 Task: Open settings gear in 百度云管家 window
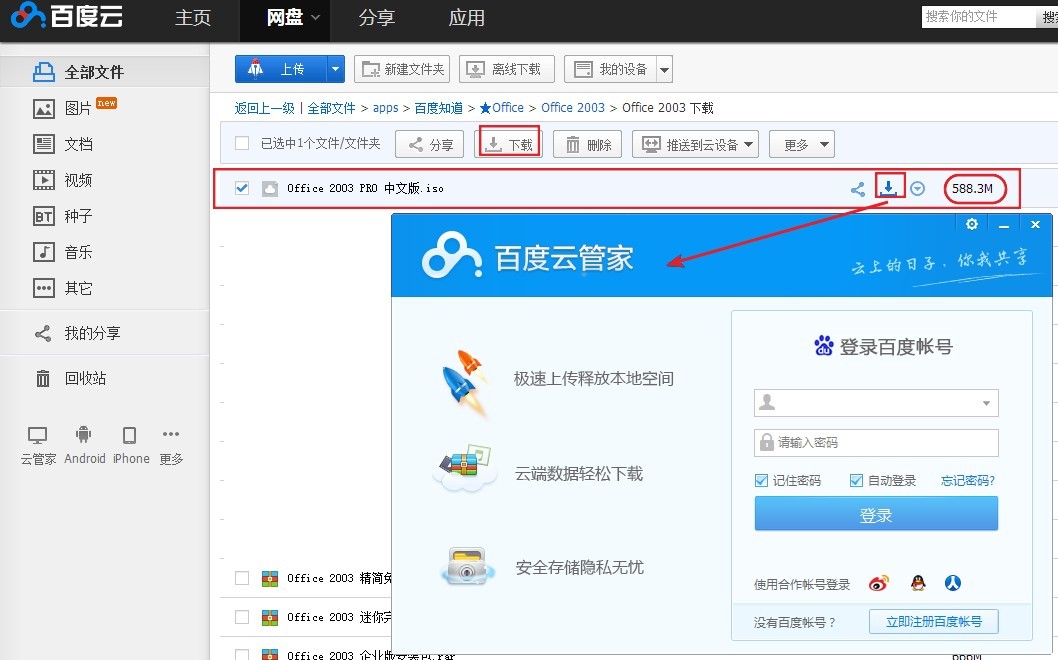point(972,224)
